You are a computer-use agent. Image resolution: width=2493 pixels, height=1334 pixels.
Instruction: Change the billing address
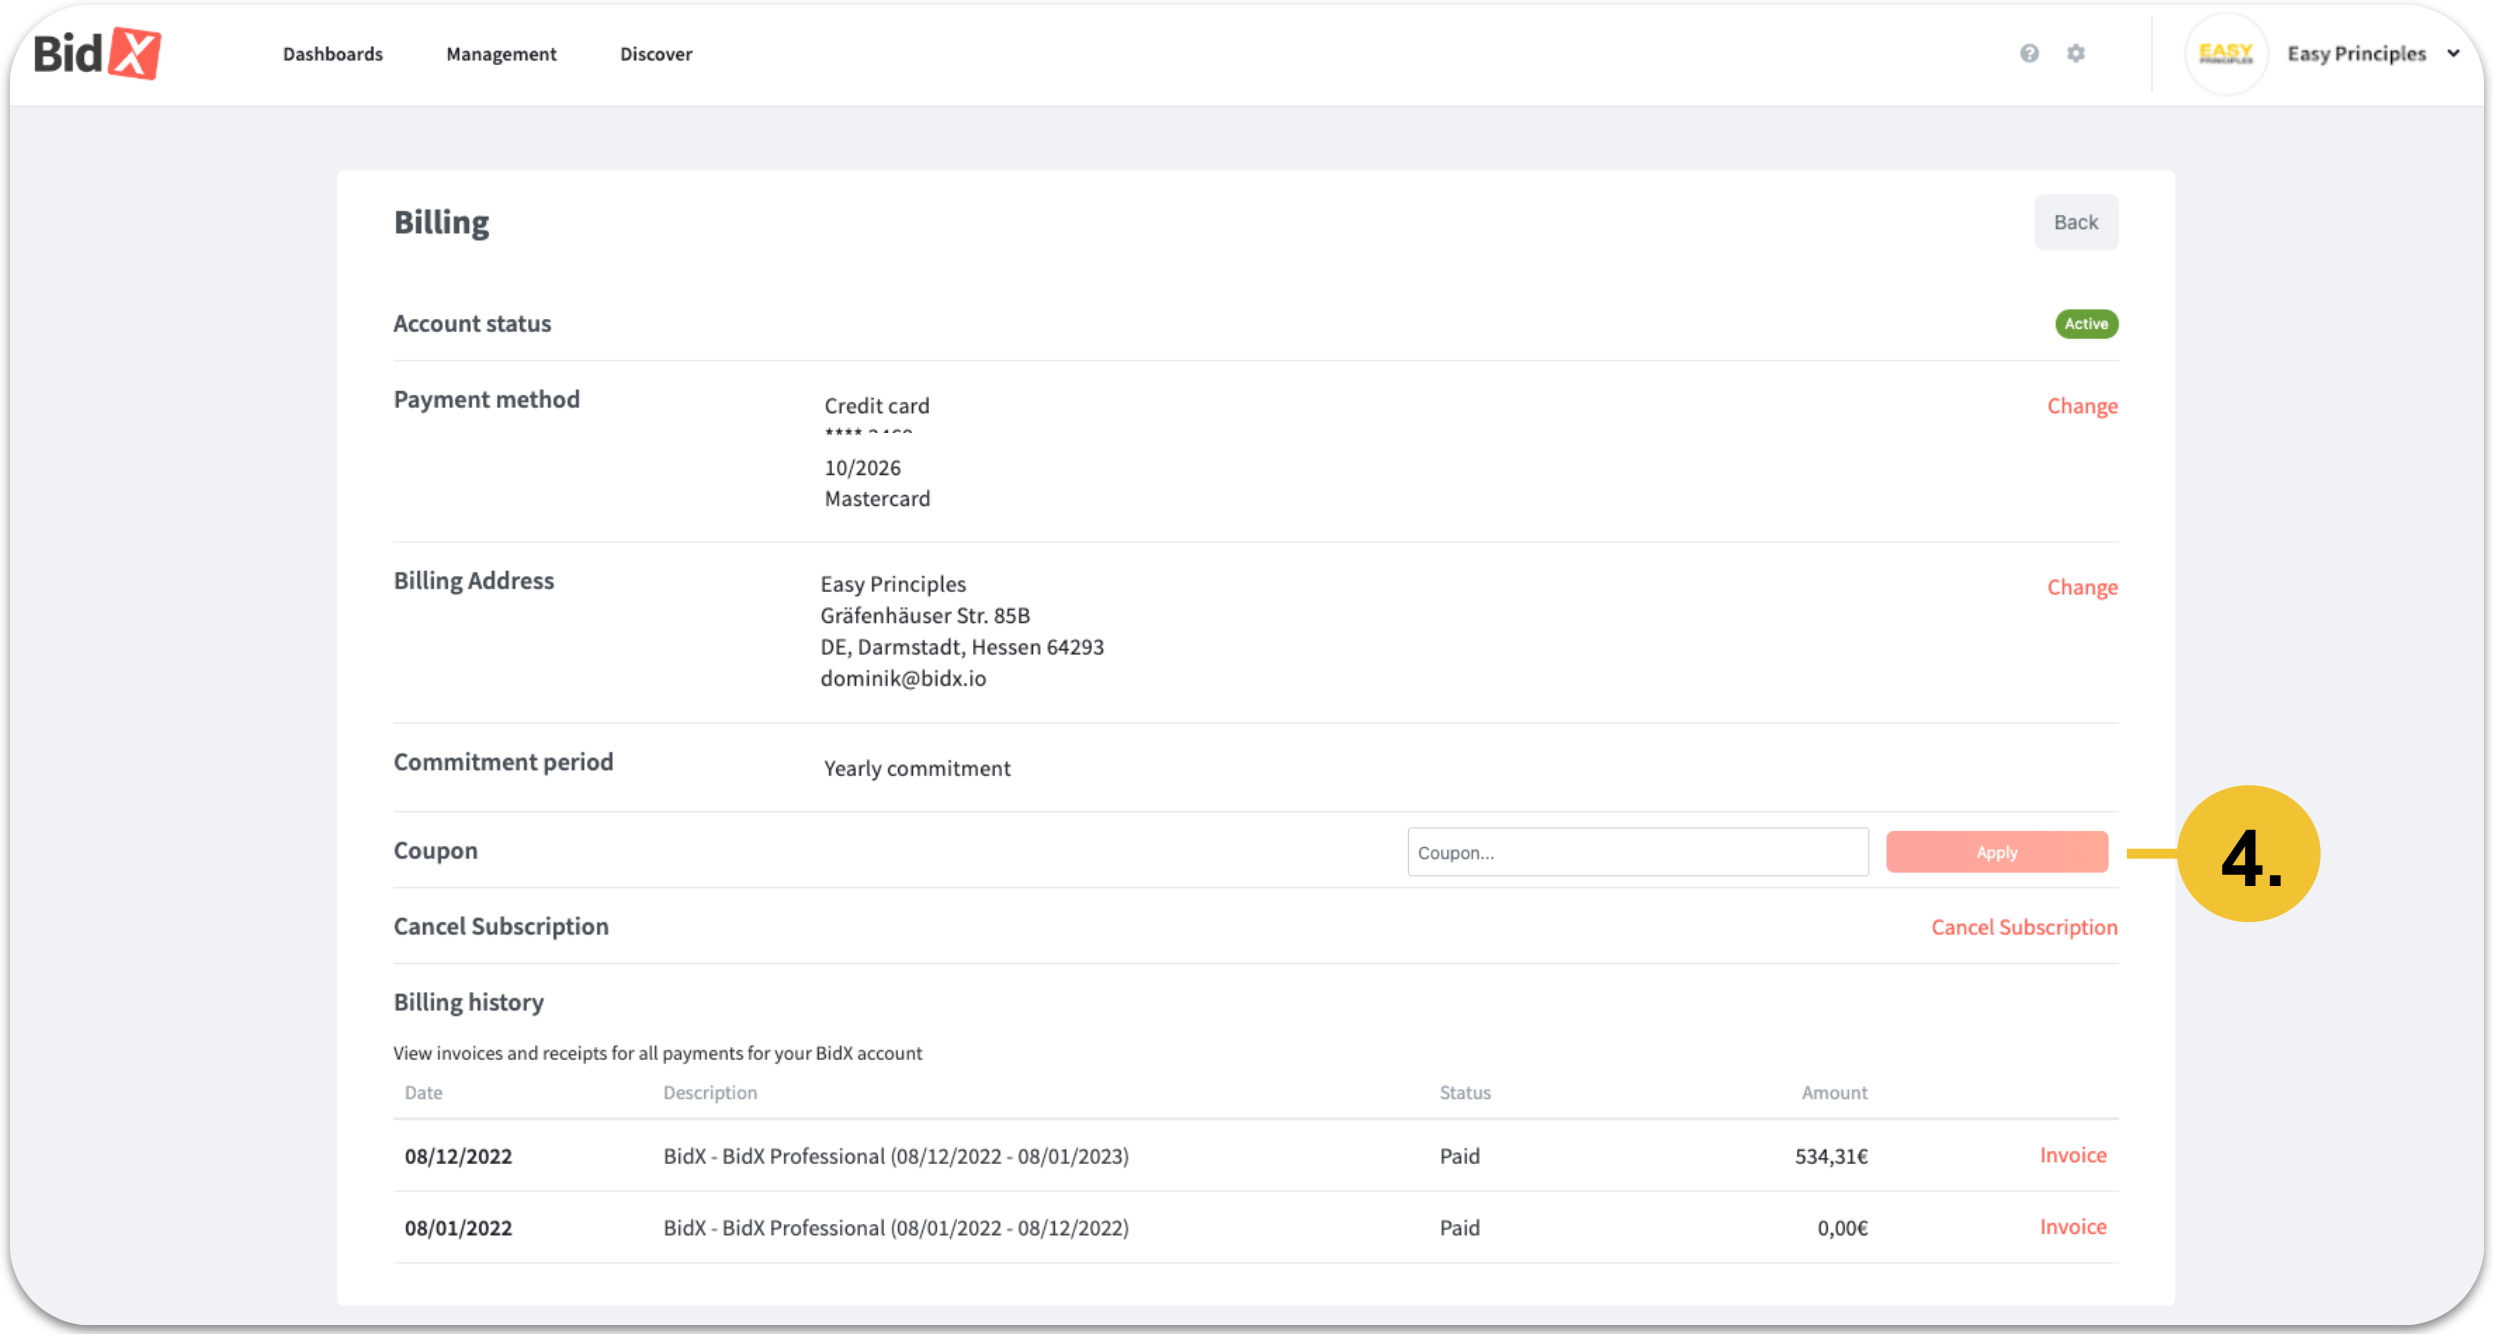pos(2082,587)
